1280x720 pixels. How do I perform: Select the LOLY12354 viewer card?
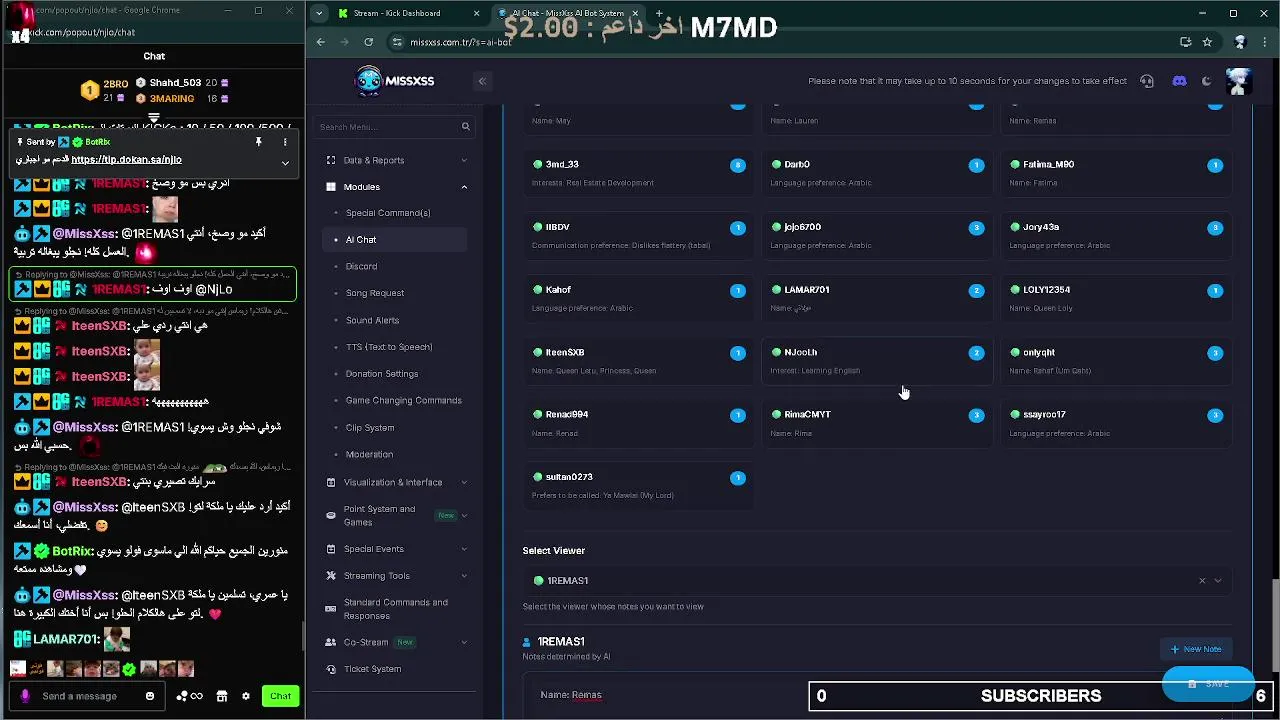point(1116,298)
